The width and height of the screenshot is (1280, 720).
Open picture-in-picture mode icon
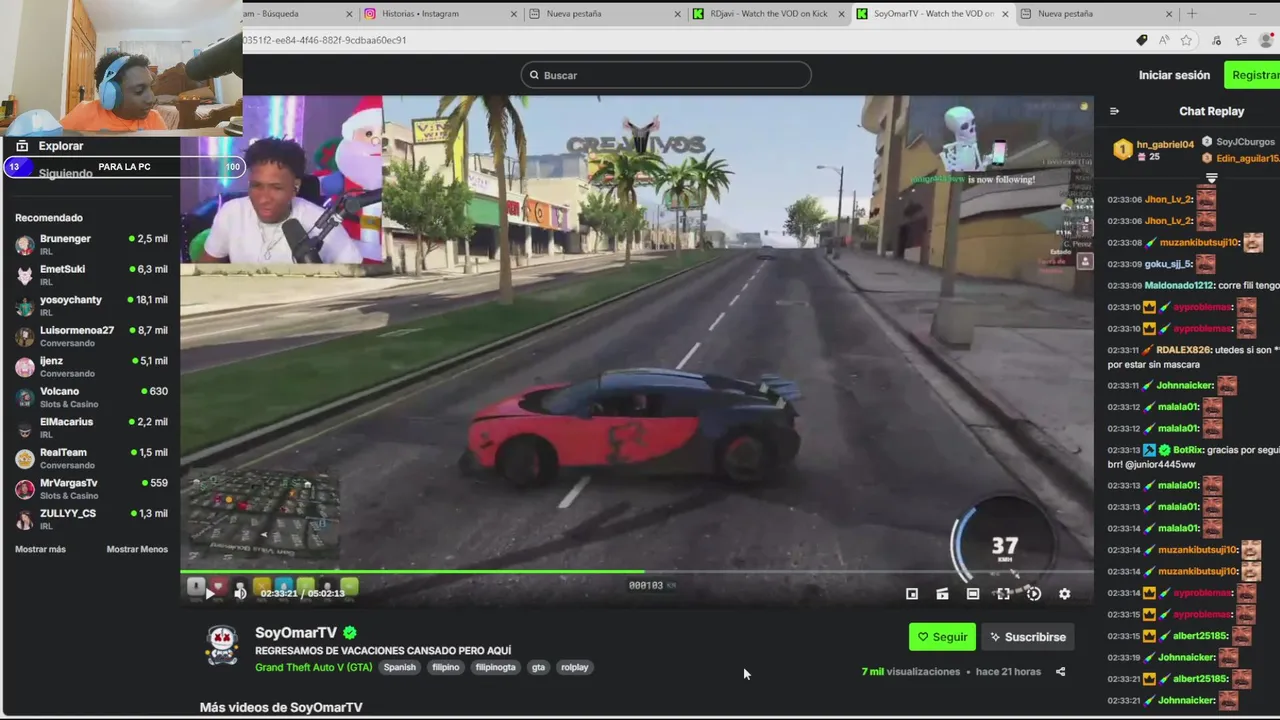(x=912, y=594)
